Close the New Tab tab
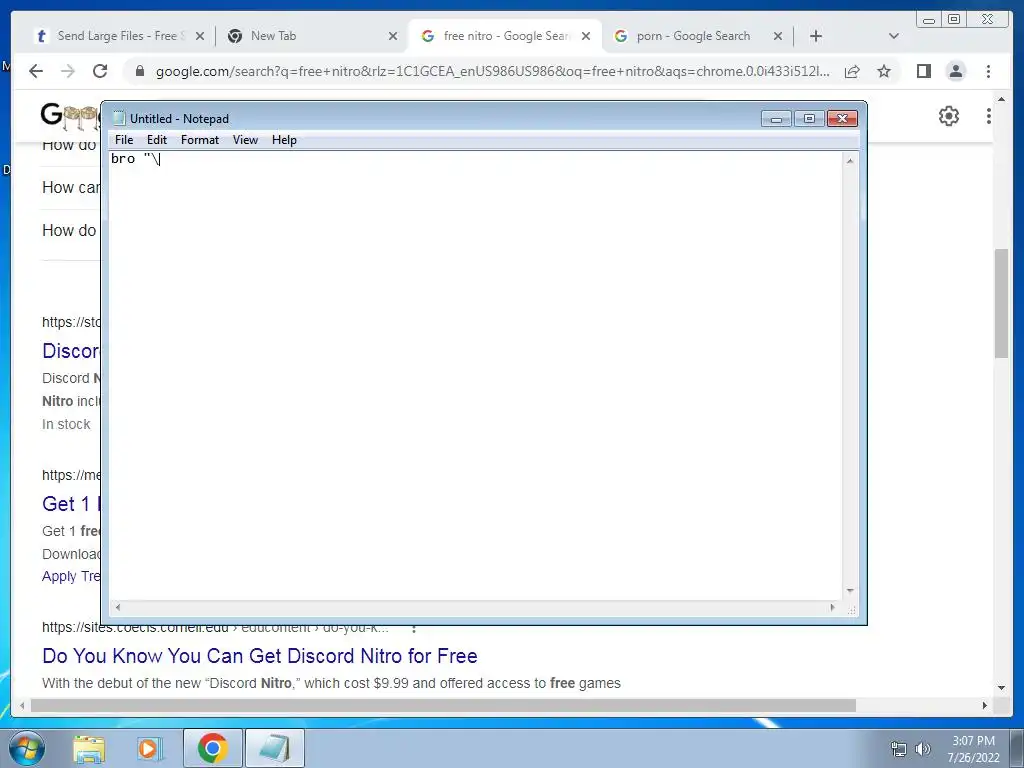Image resolution: width=1024 pixels, height=768 pixels. pyautogui.click(x=392, y=37)
